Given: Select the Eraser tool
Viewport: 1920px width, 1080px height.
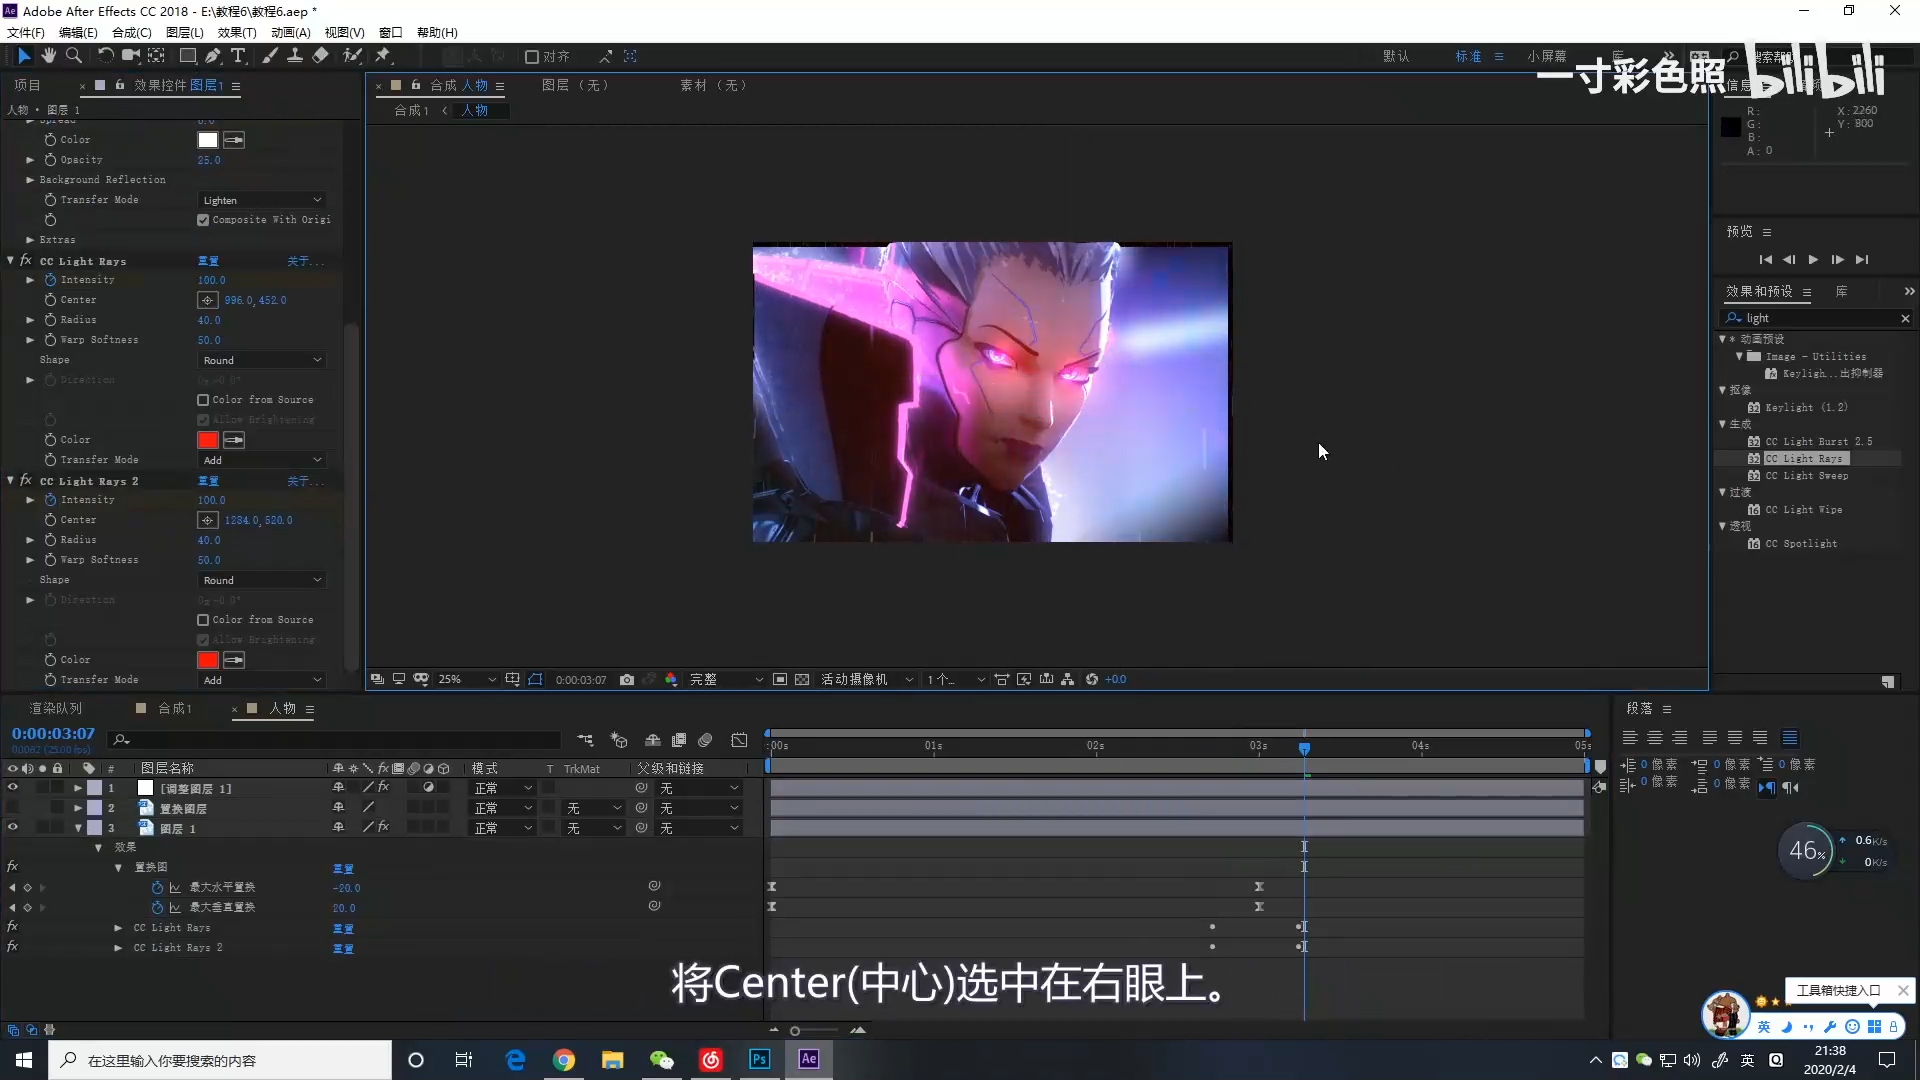Looking at the screenshot, I should tap(321, 56).
